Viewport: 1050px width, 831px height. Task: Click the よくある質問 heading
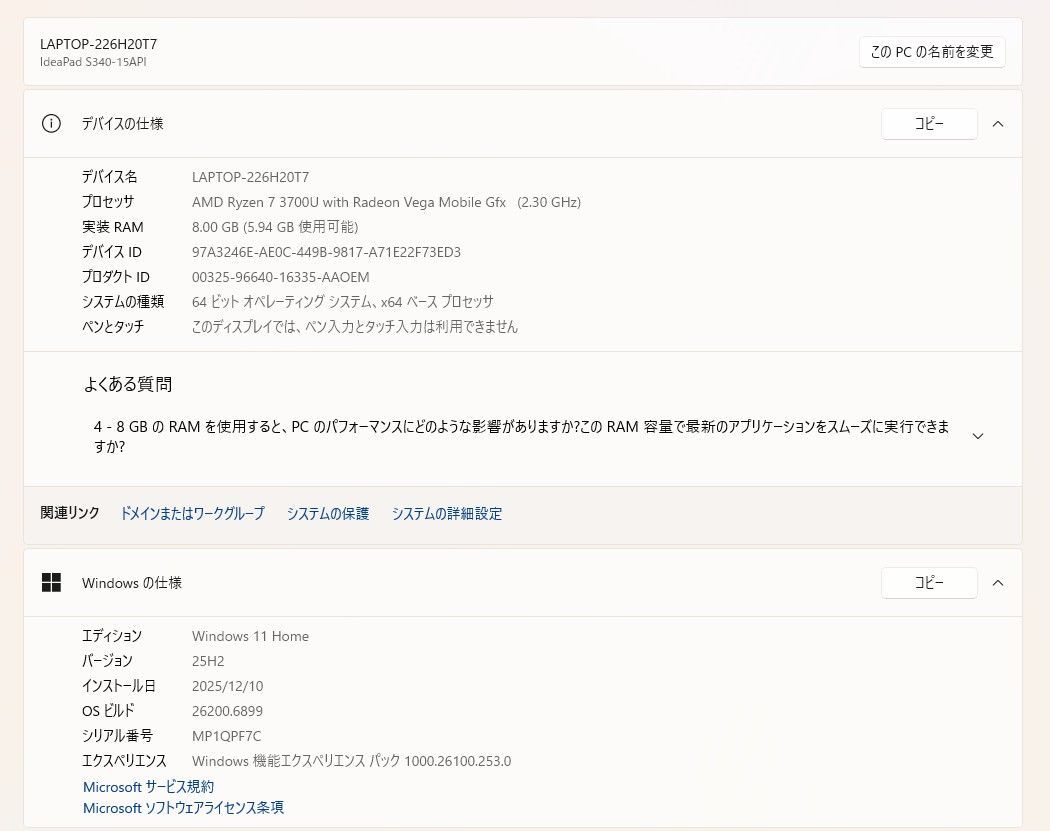click(x=128, y=384)
